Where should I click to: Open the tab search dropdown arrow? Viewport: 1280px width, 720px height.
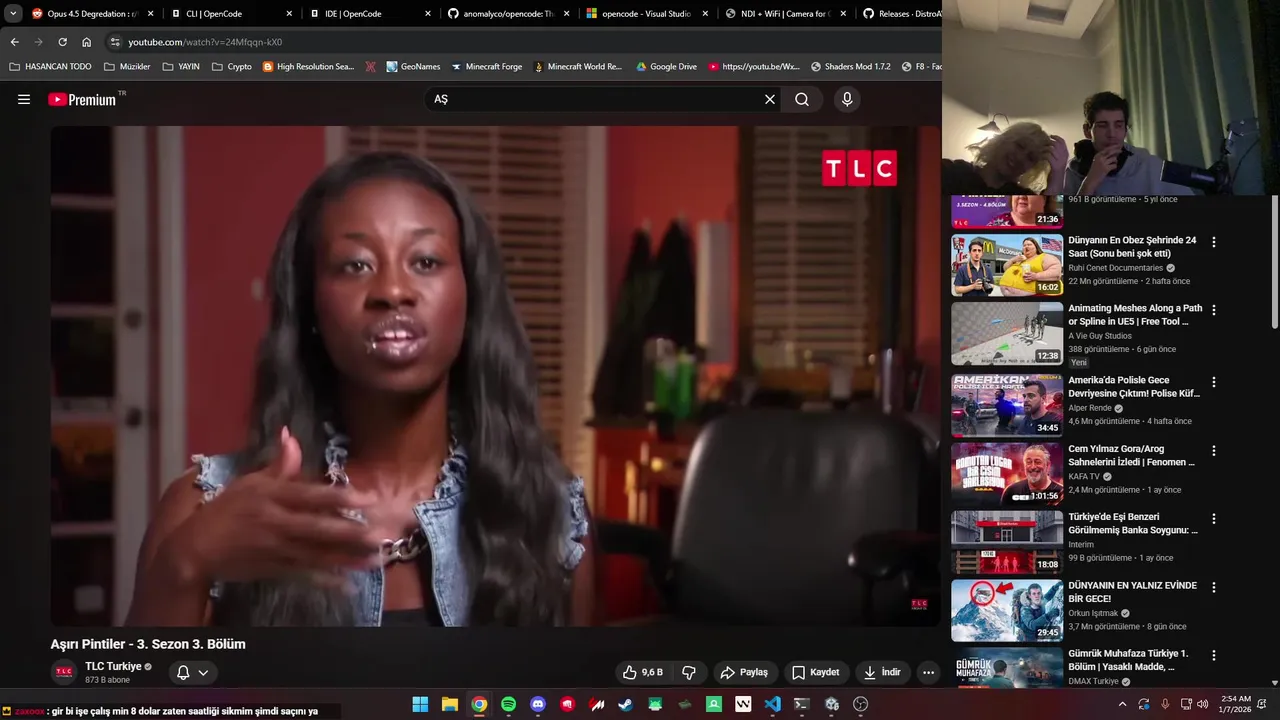point(13,14)
